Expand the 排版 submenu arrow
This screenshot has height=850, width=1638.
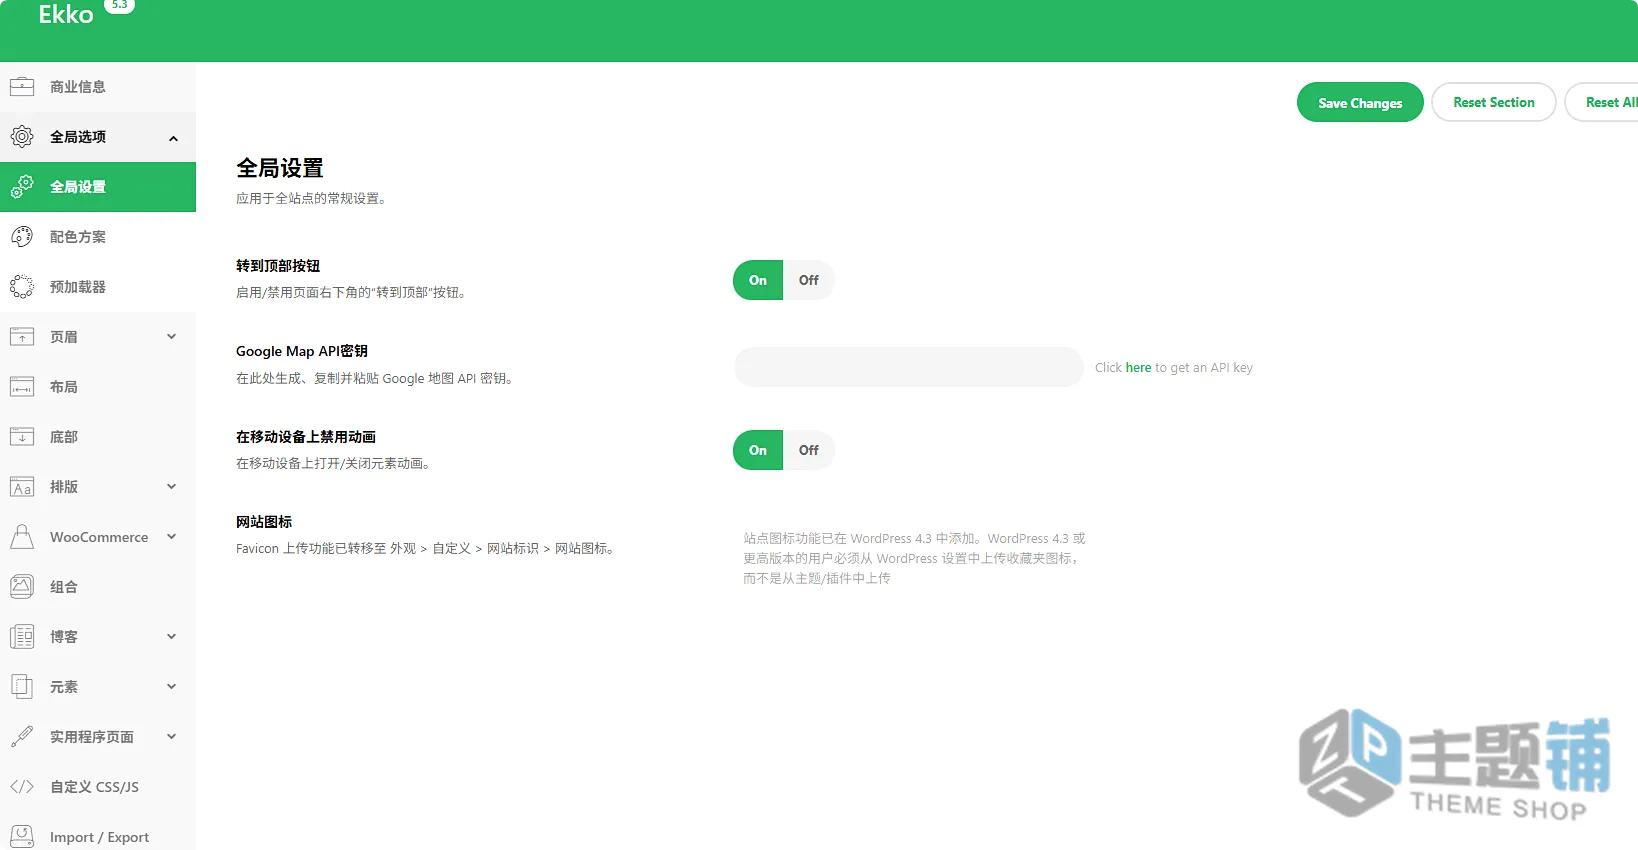pos(172,487)
